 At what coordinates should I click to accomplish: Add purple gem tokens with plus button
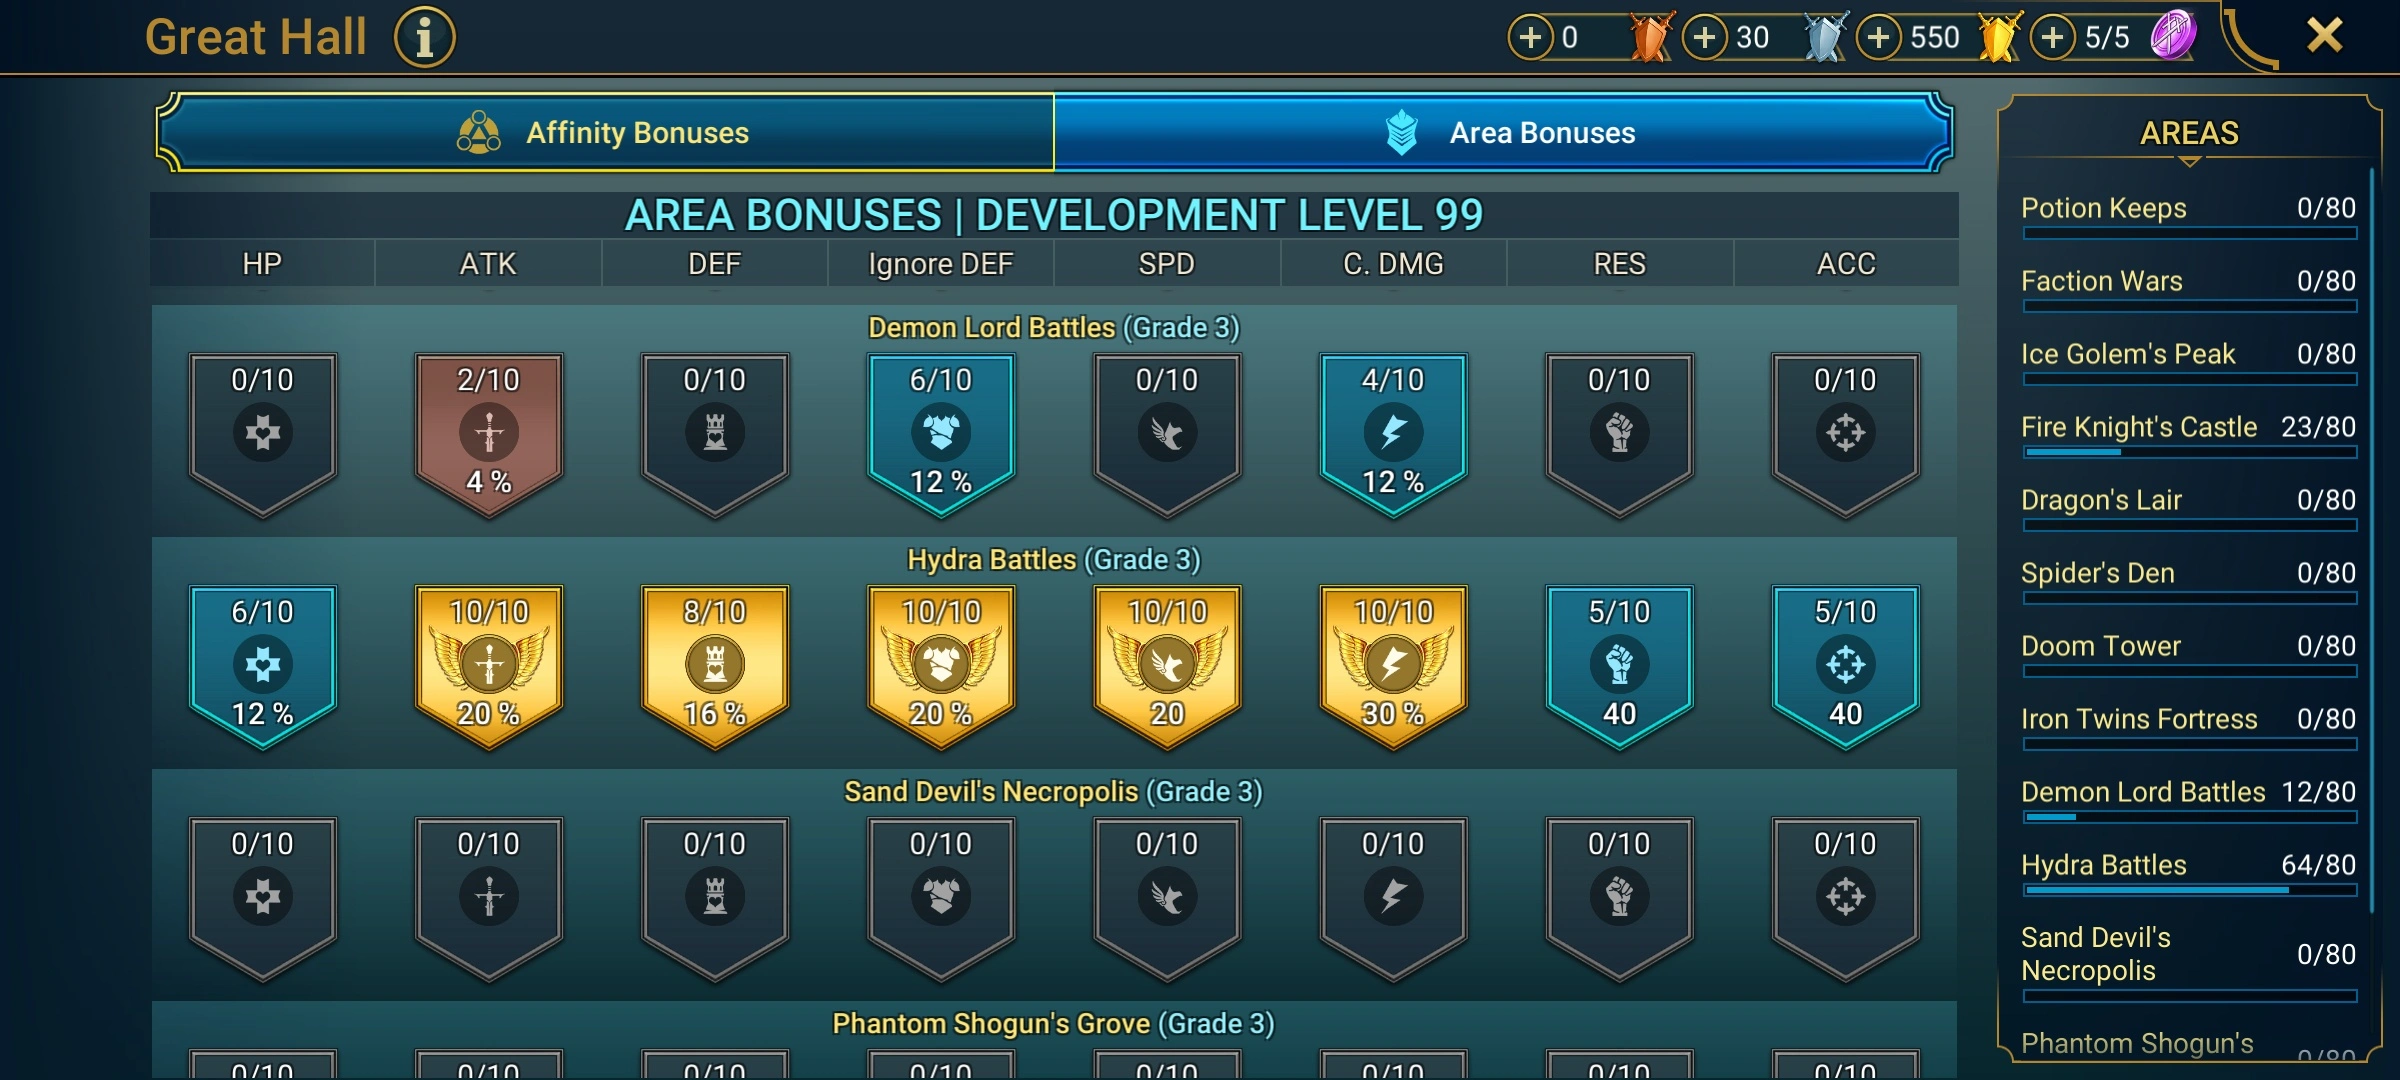2053,38
